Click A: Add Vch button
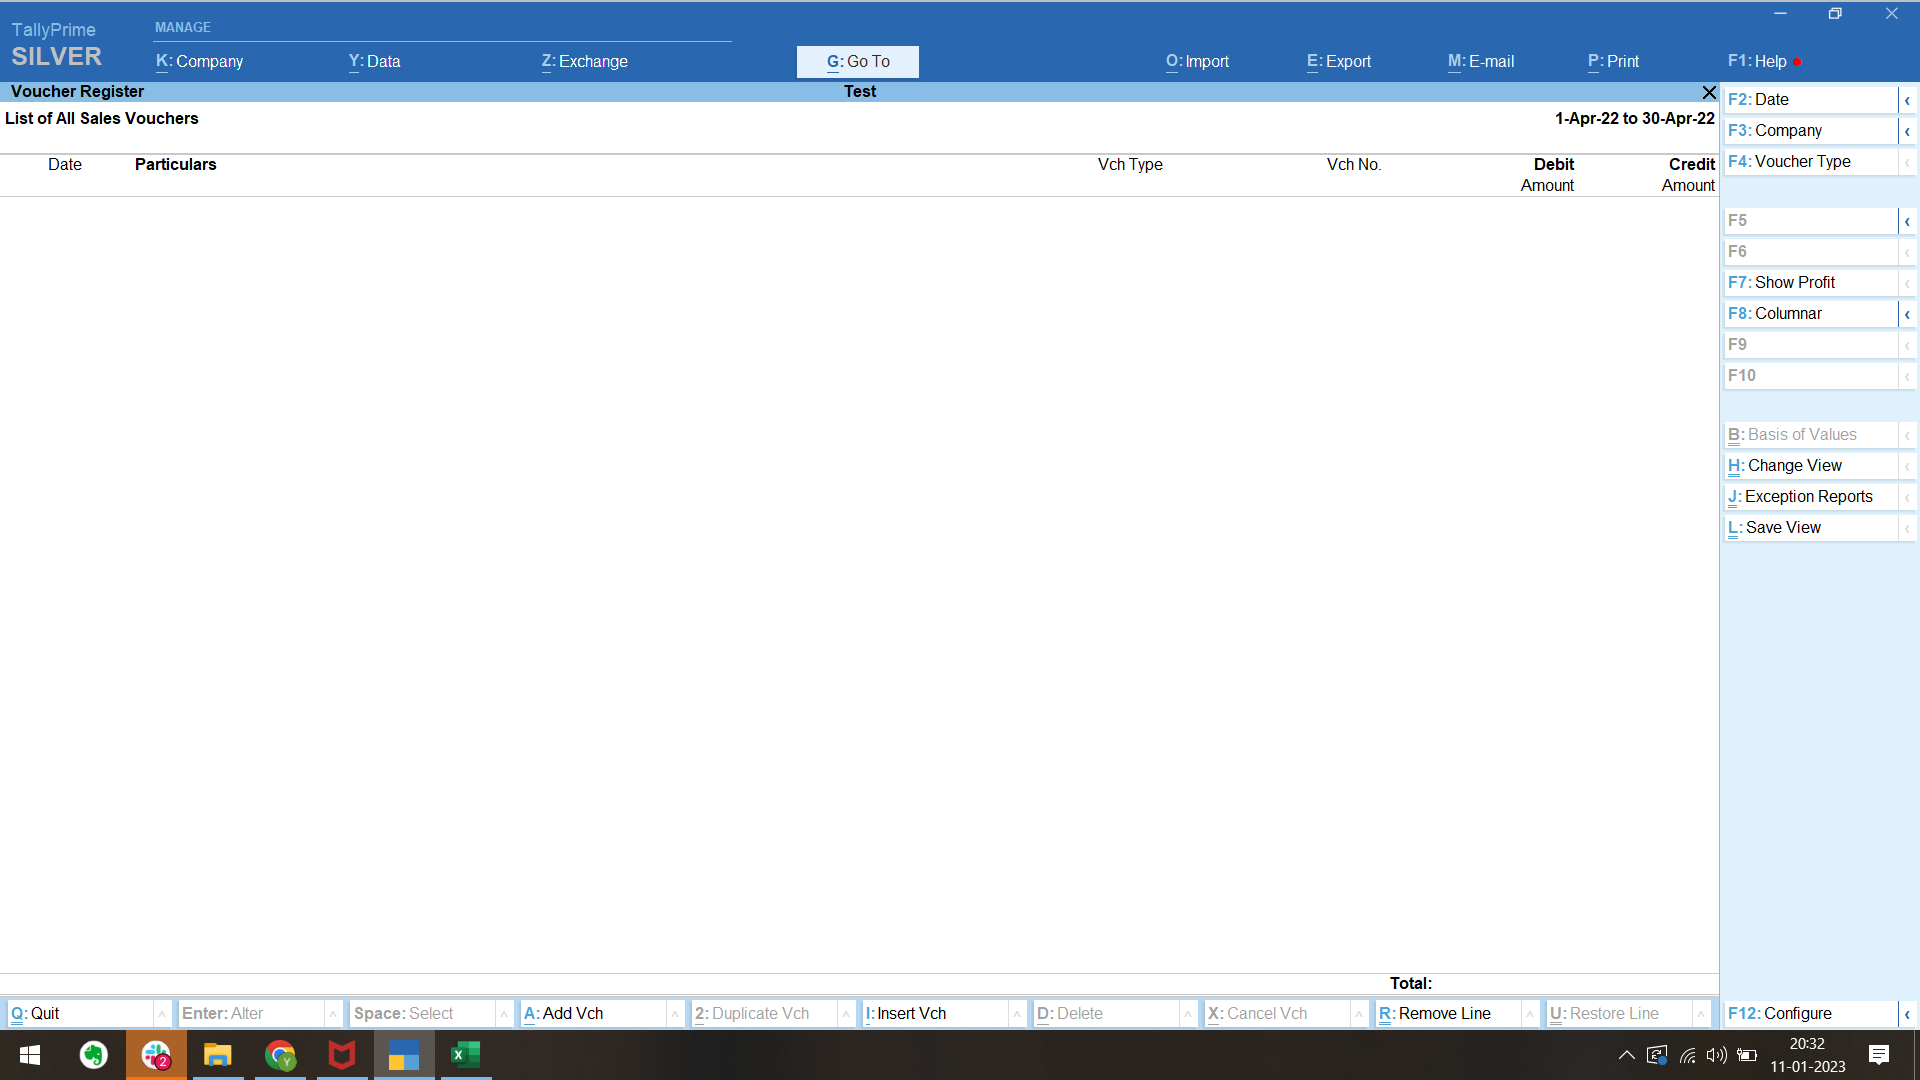The height and width of the screenshot is (1080, 1920). [593, 1014]
